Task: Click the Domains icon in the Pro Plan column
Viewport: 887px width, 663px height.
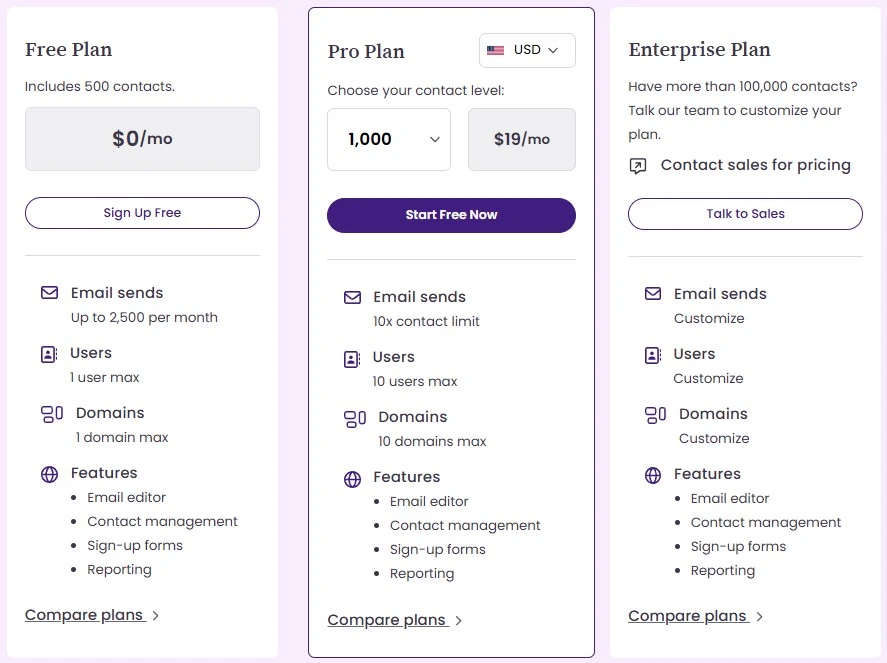Action: 352,417
